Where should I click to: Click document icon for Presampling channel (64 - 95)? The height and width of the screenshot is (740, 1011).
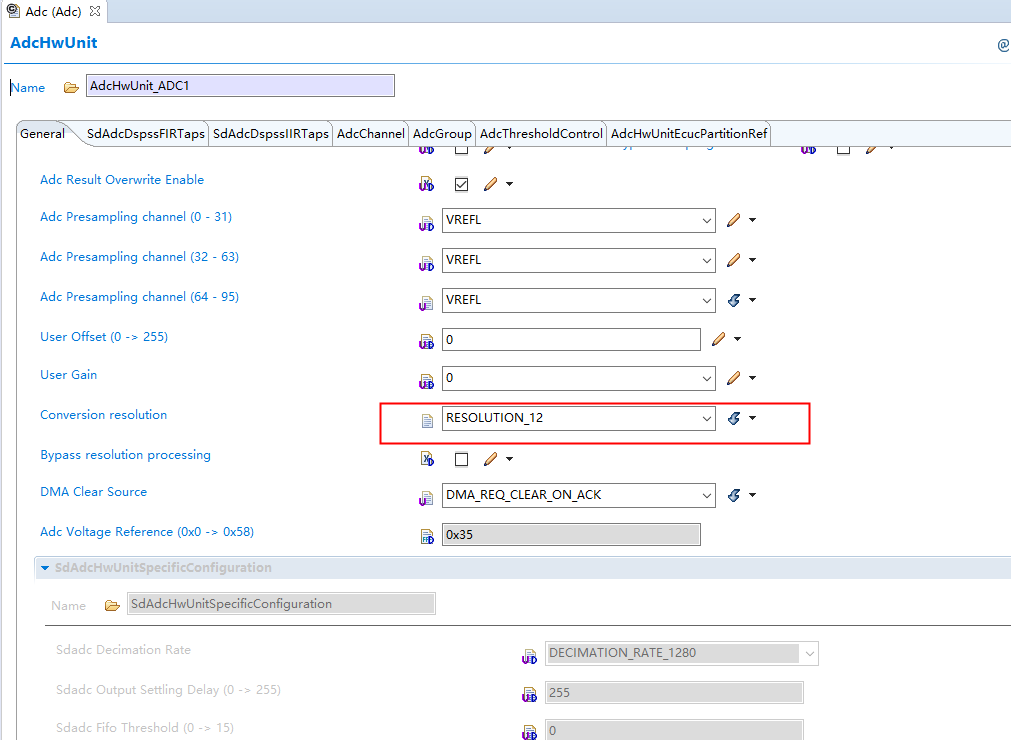[426, 304]
